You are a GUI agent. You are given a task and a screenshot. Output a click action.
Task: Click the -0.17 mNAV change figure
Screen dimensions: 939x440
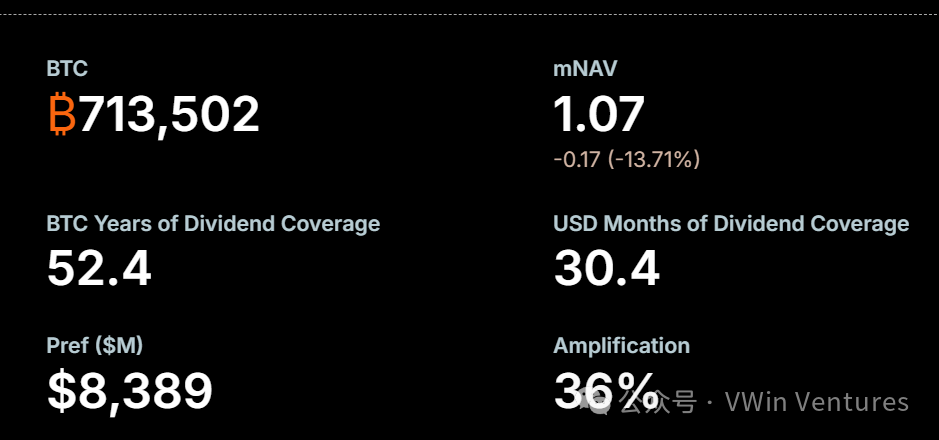(x=576, y=159)
